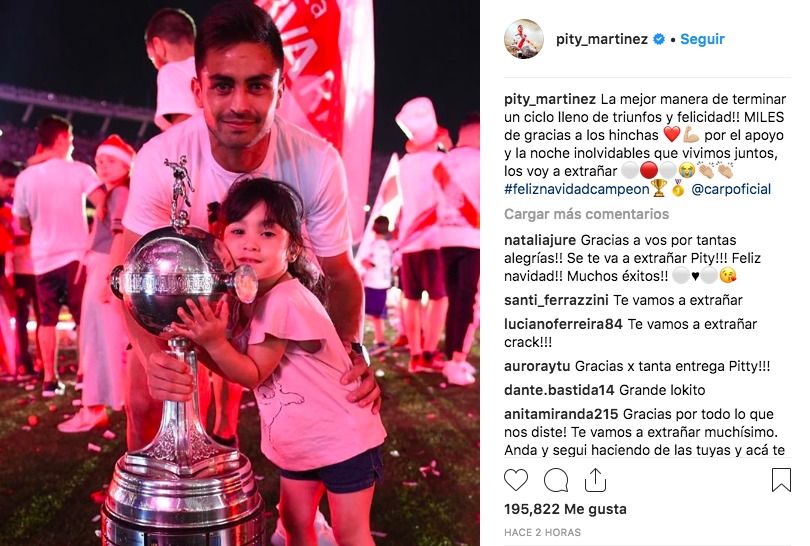Open the @carpoficial mention
810x546 pixels.
[731, 189]
